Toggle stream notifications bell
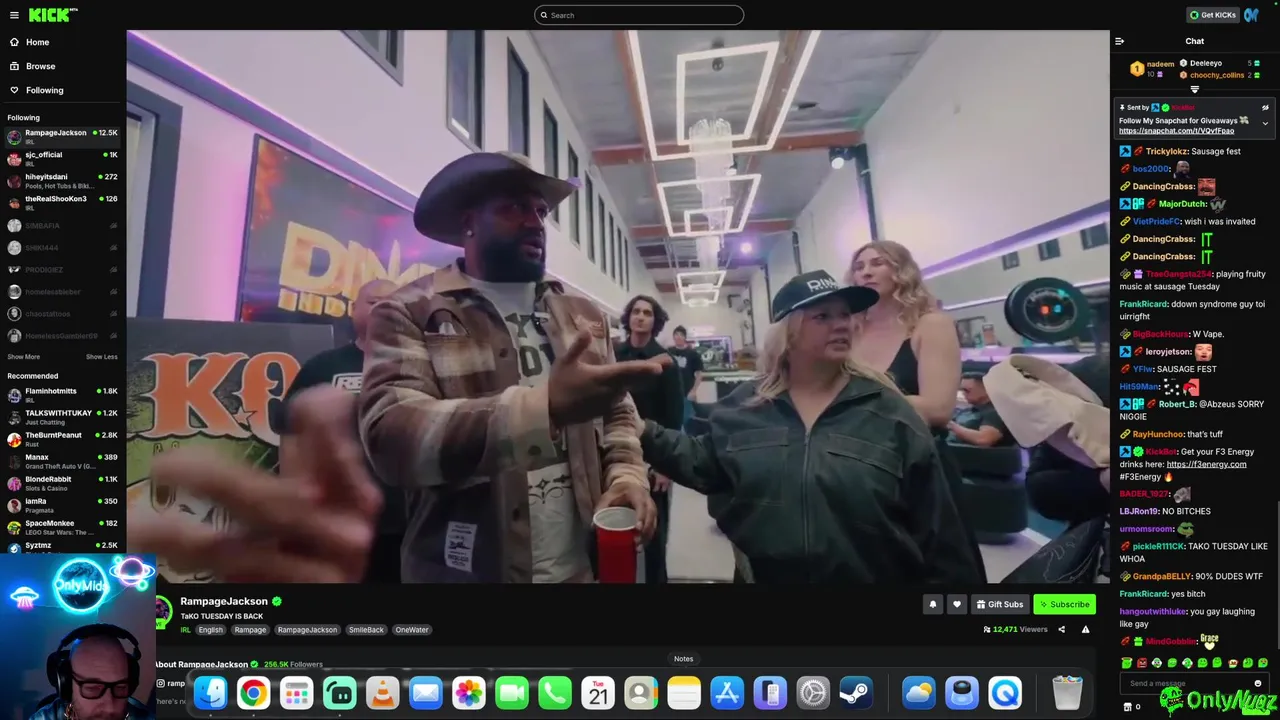Viewport: 1280px width, 720px height. tap(932, 604)
